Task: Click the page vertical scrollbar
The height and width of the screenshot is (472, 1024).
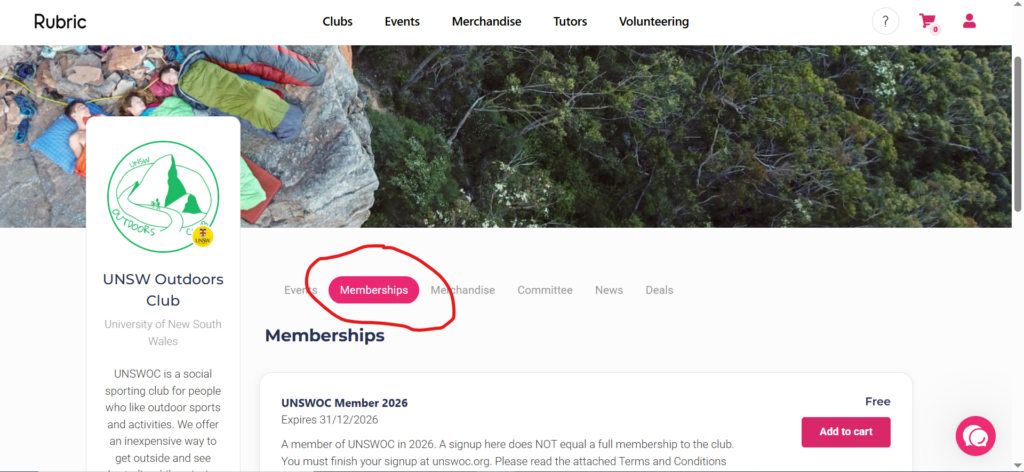Action: [1017, 134]
